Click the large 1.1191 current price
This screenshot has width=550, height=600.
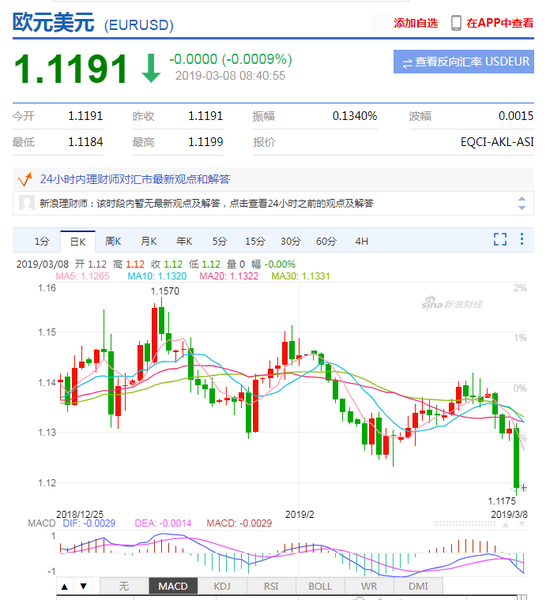coord(71,69)
